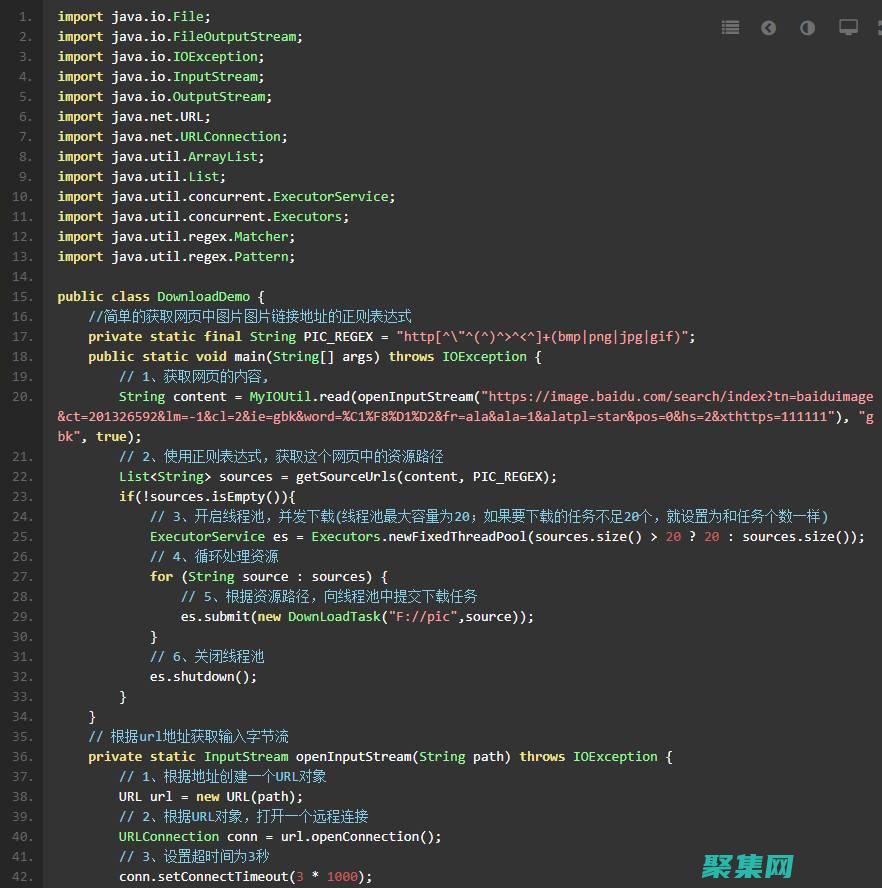Image resolution: width=882 pixels, height=888 pixels.
Task: Click the line-numbers list icon
Action: click(x=730, y=28)
